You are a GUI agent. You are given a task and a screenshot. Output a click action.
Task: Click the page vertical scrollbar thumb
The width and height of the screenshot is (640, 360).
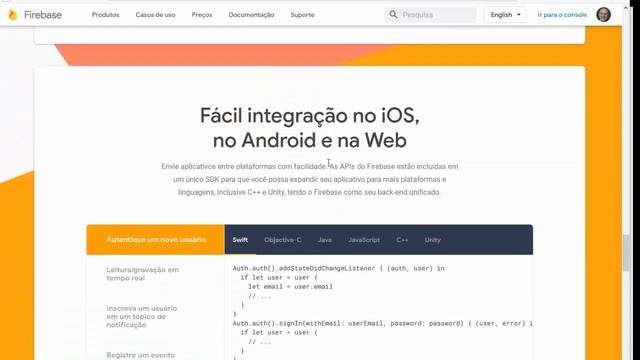tap(626, 253)
